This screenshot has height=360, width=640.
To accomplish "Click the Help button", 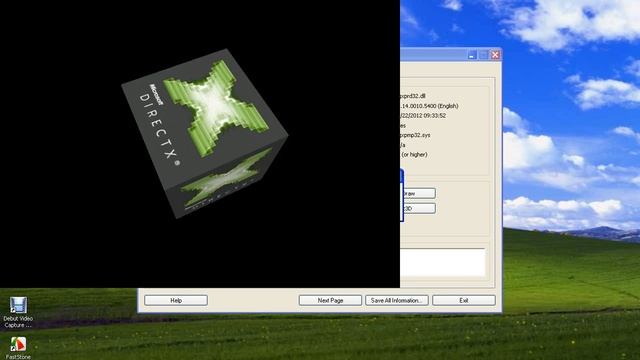I will pyautogui.click(x=176, y=300).
